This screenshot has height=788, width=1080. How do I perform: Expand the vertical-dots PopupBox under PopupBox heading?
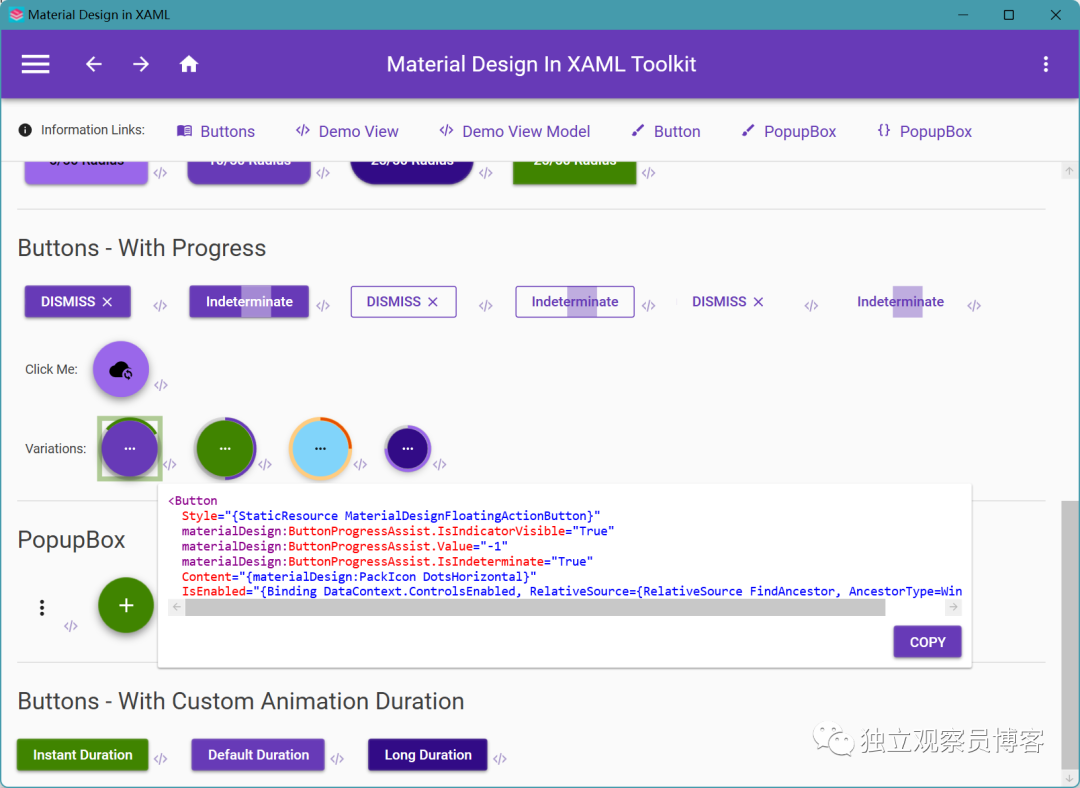coord(42,607)
